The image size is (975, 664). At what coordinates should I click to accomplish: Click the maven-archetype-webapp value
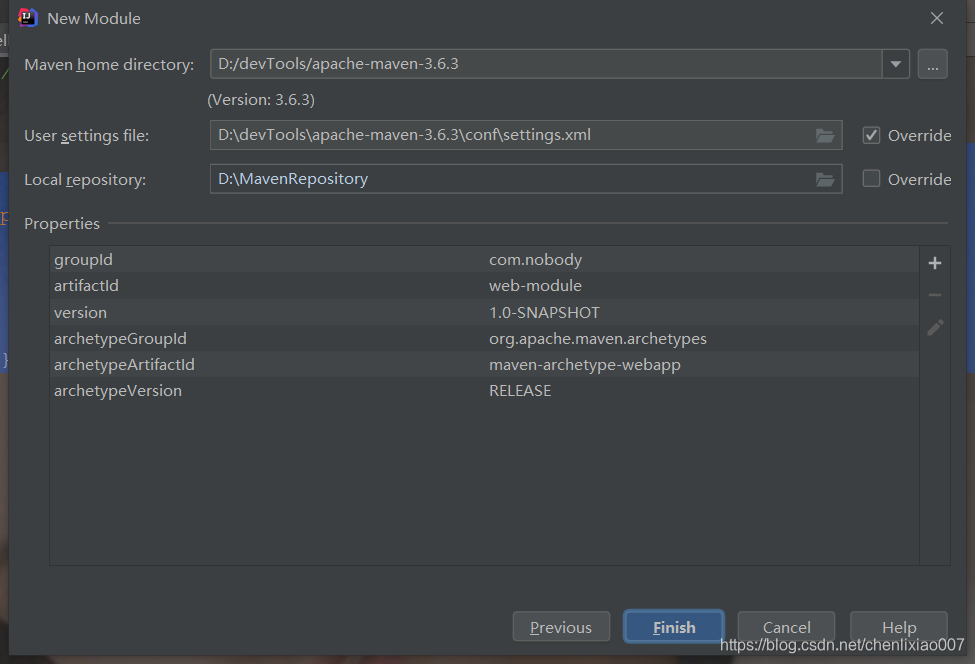click(585, 365)
